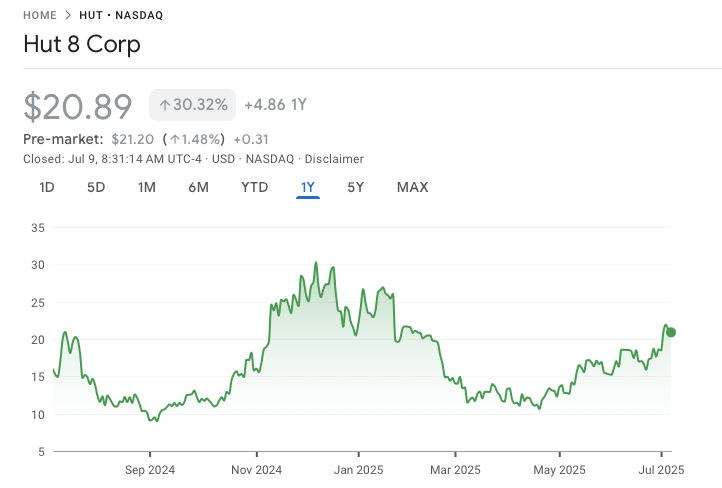The width and height of the screenshot is (722, 488).
Task: Click the 30 y-axis label
Action: tap(38, 265)
